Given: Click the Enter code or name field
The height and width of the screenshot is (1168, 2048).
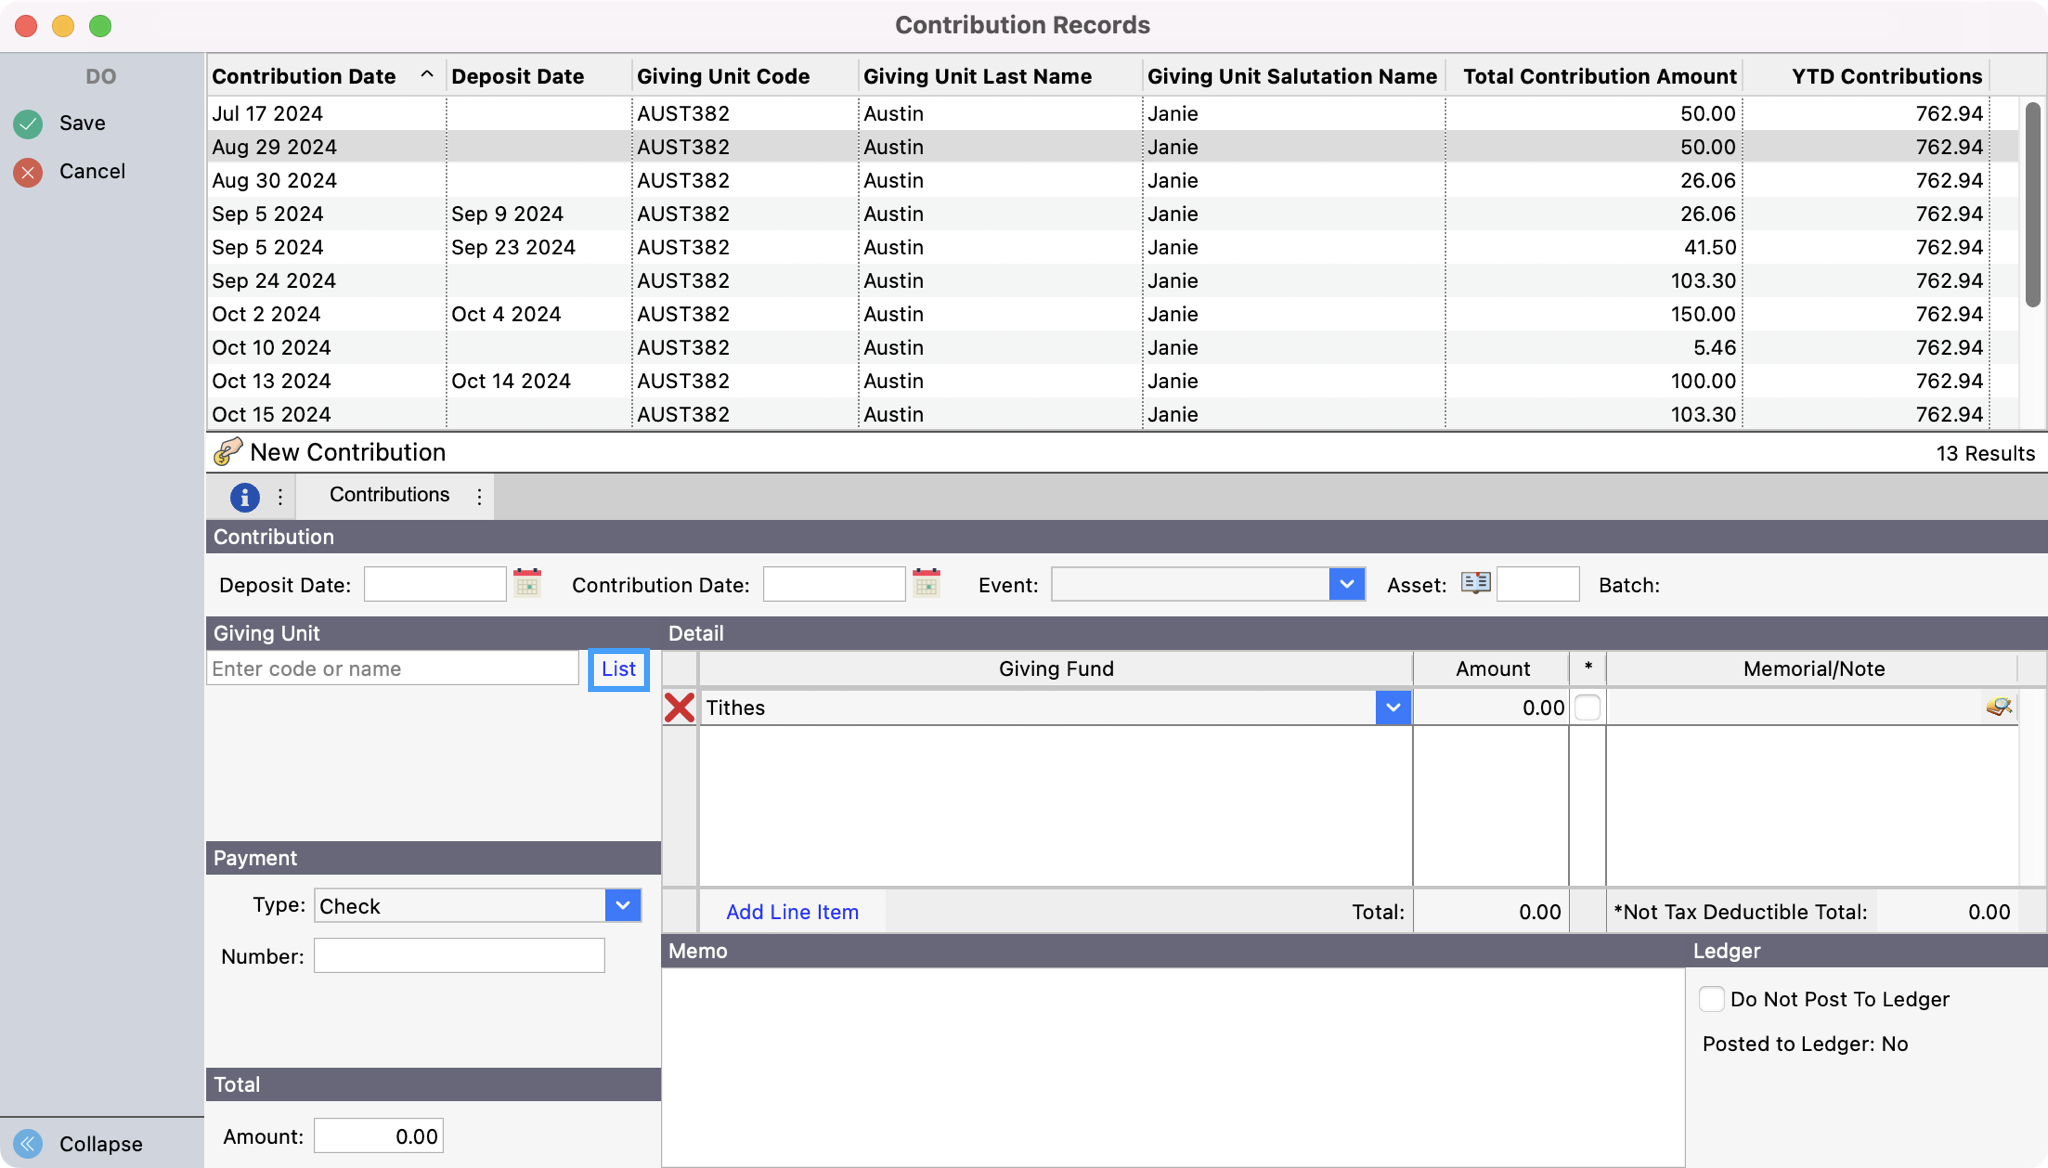Looking at the screenshot, I should pyautogui.click(x=392, y=669).
